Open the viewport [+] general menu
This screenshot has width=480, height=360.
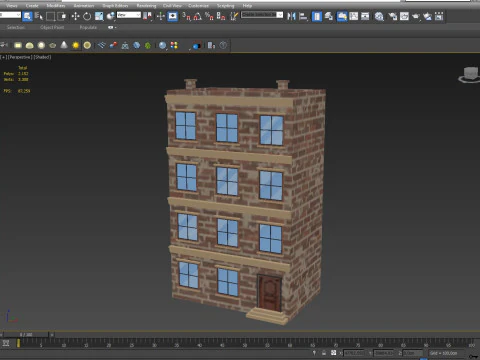[3, 57]
